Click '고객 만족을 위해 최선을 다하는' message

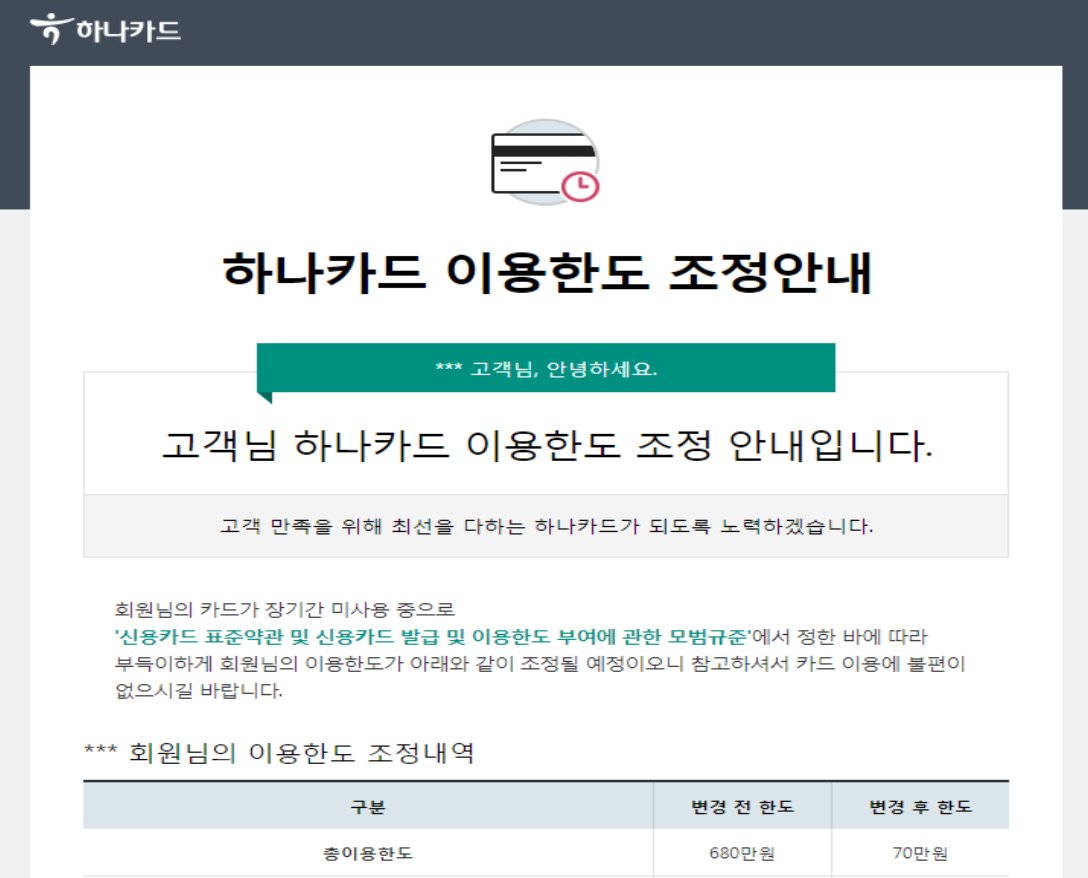(x=546, y=526)
